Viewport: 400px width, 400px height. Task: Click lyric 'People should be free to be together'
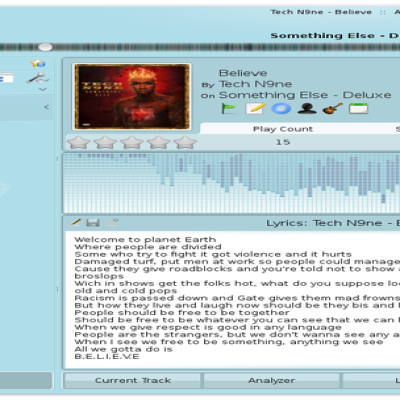point(182,313)
